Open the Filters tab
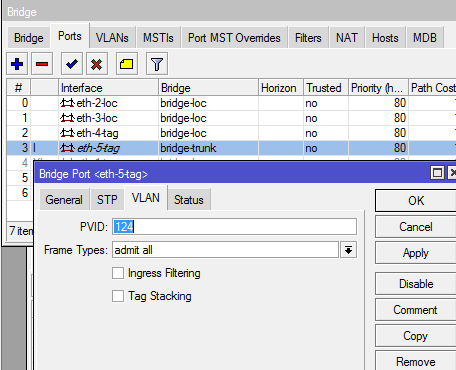The width and height of the screenshot is (456, 370). 308,38
